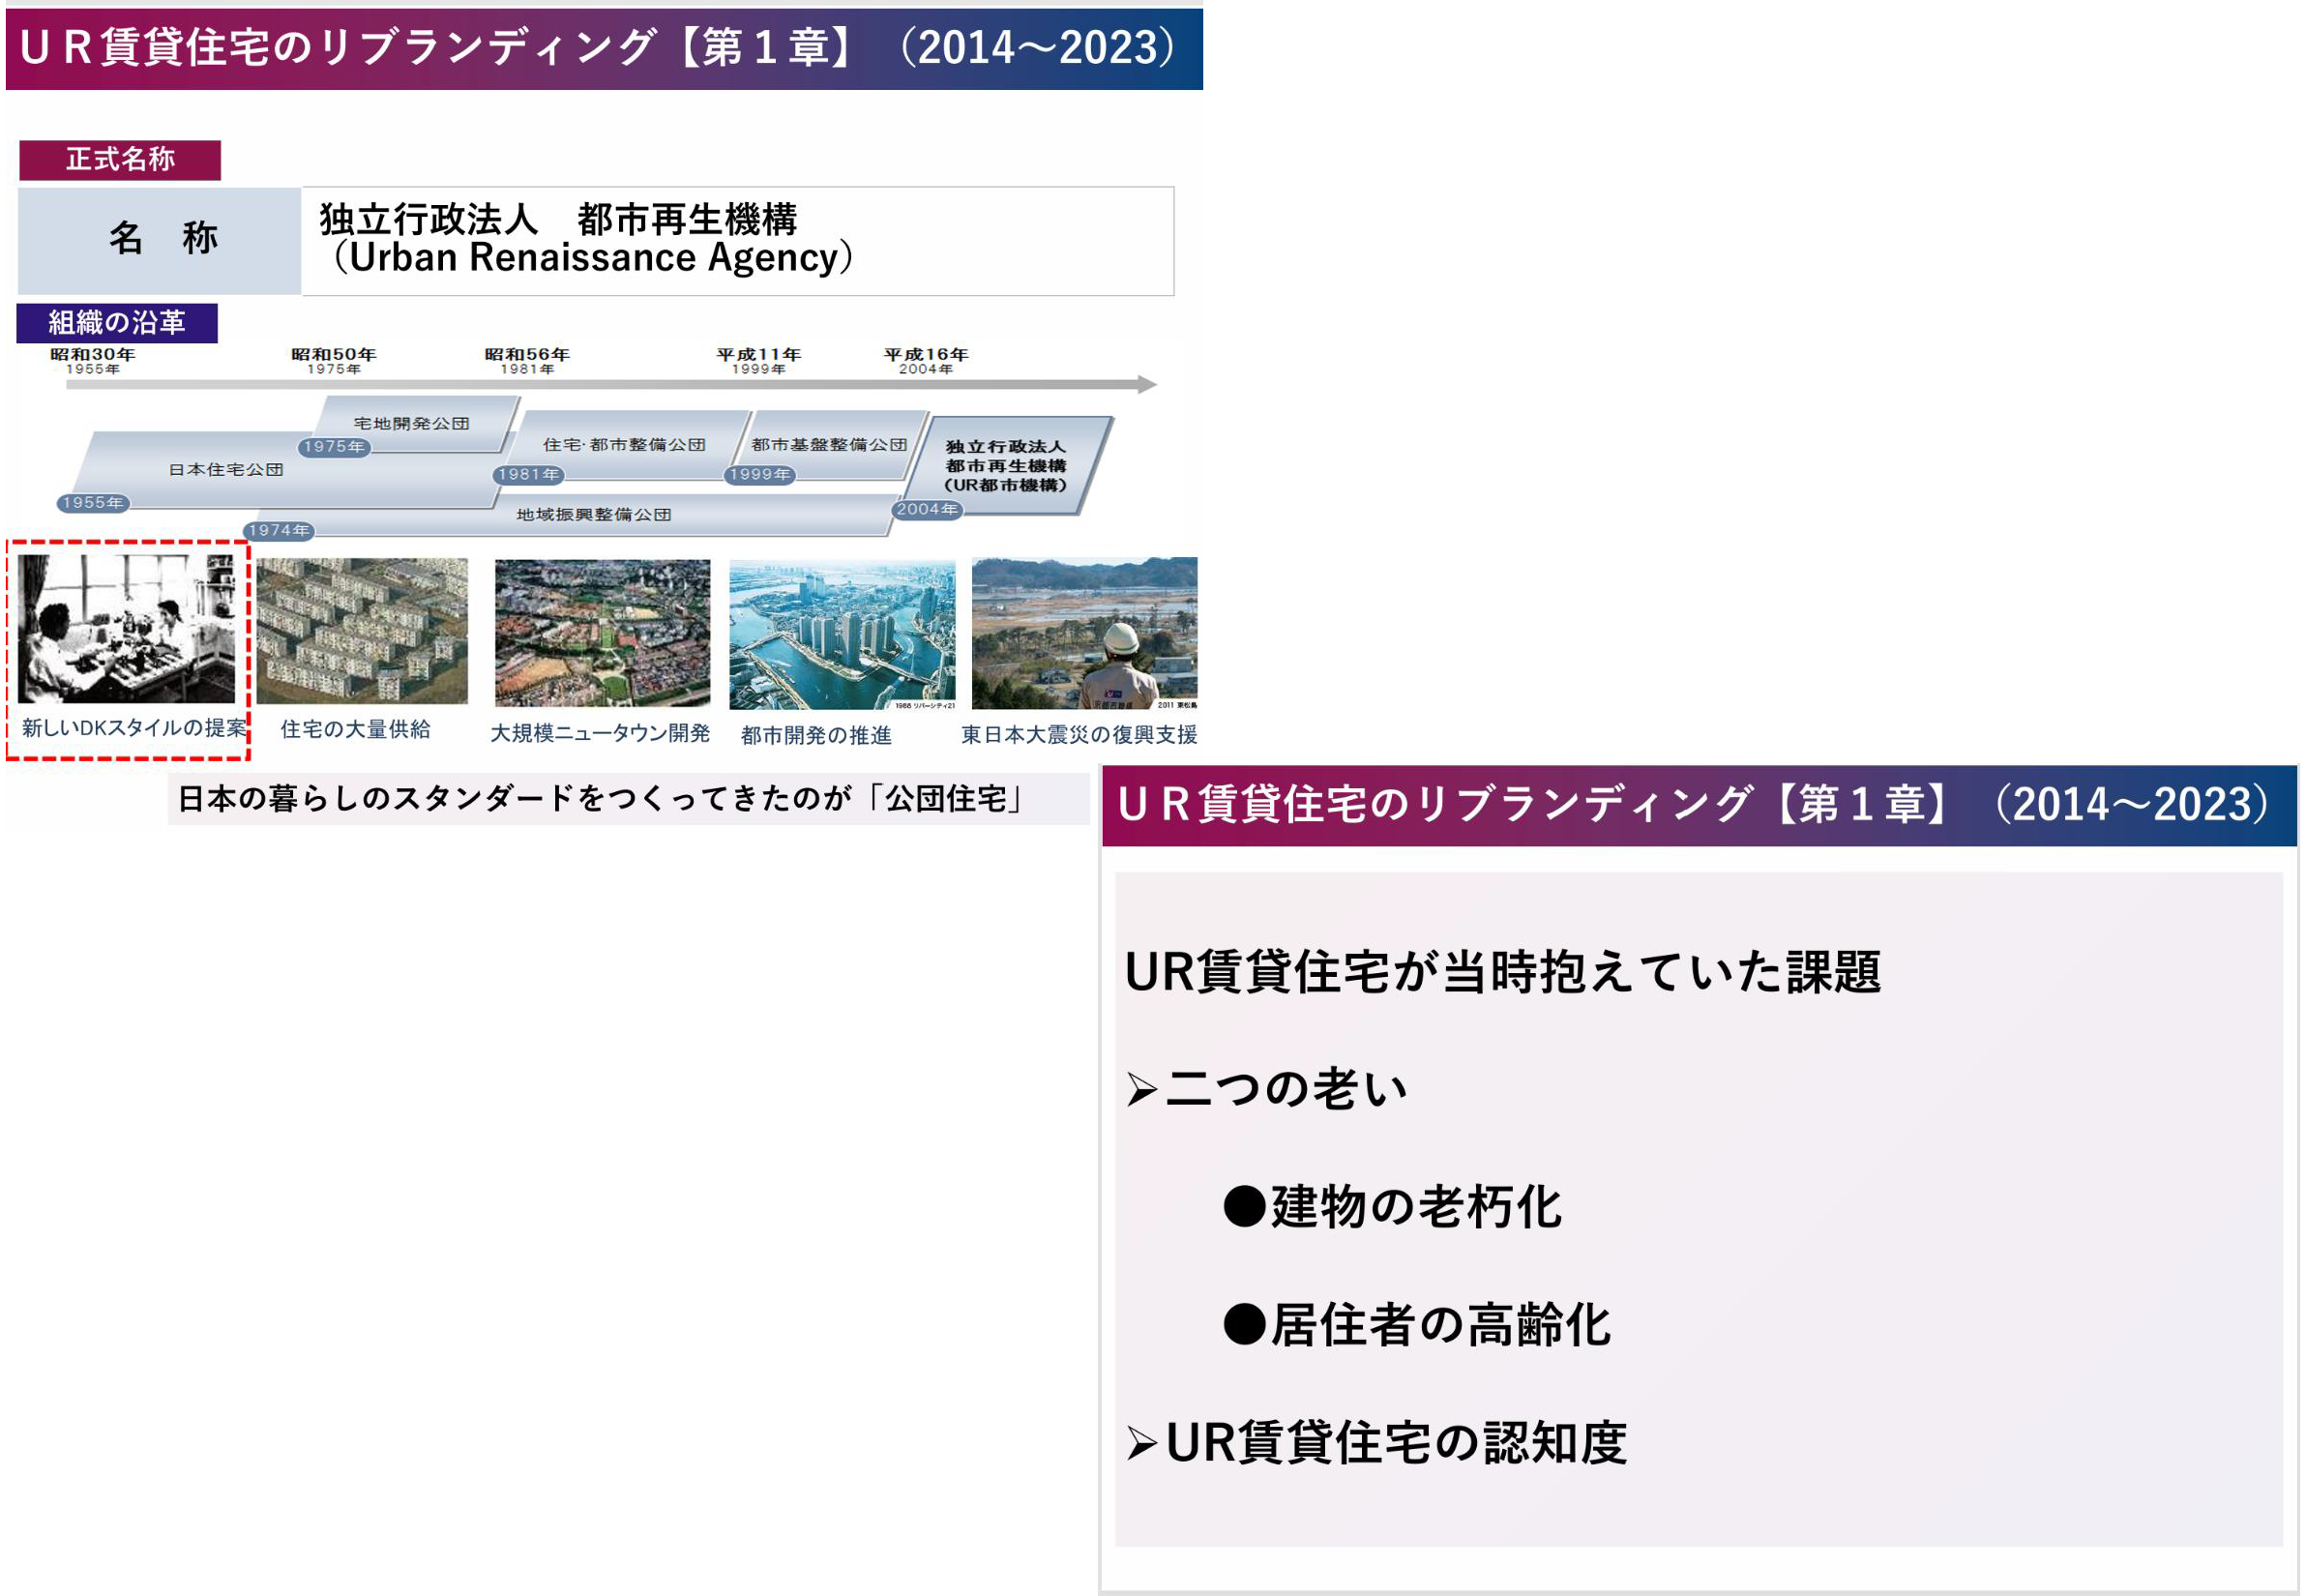Click the 1999年 timeline badge
The width and height of the screenshot is (2306, 1596).
tap(760, 475)
